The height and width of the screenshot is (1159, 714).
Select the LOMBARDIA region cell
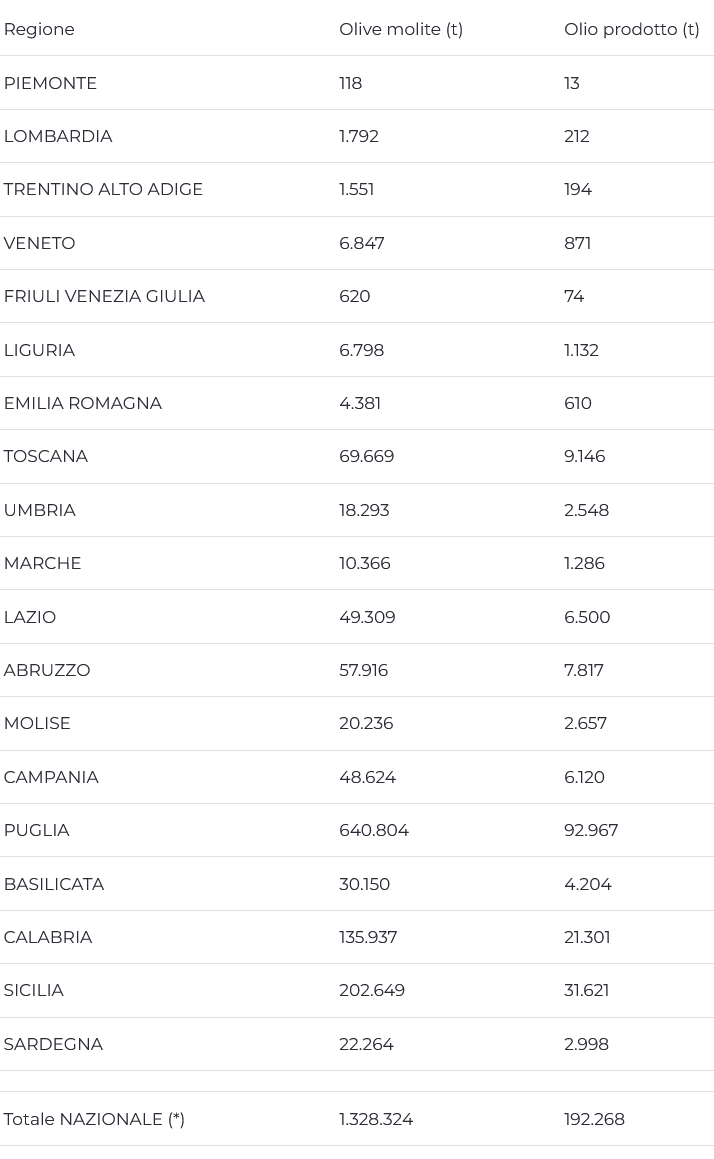click(58, 137)
